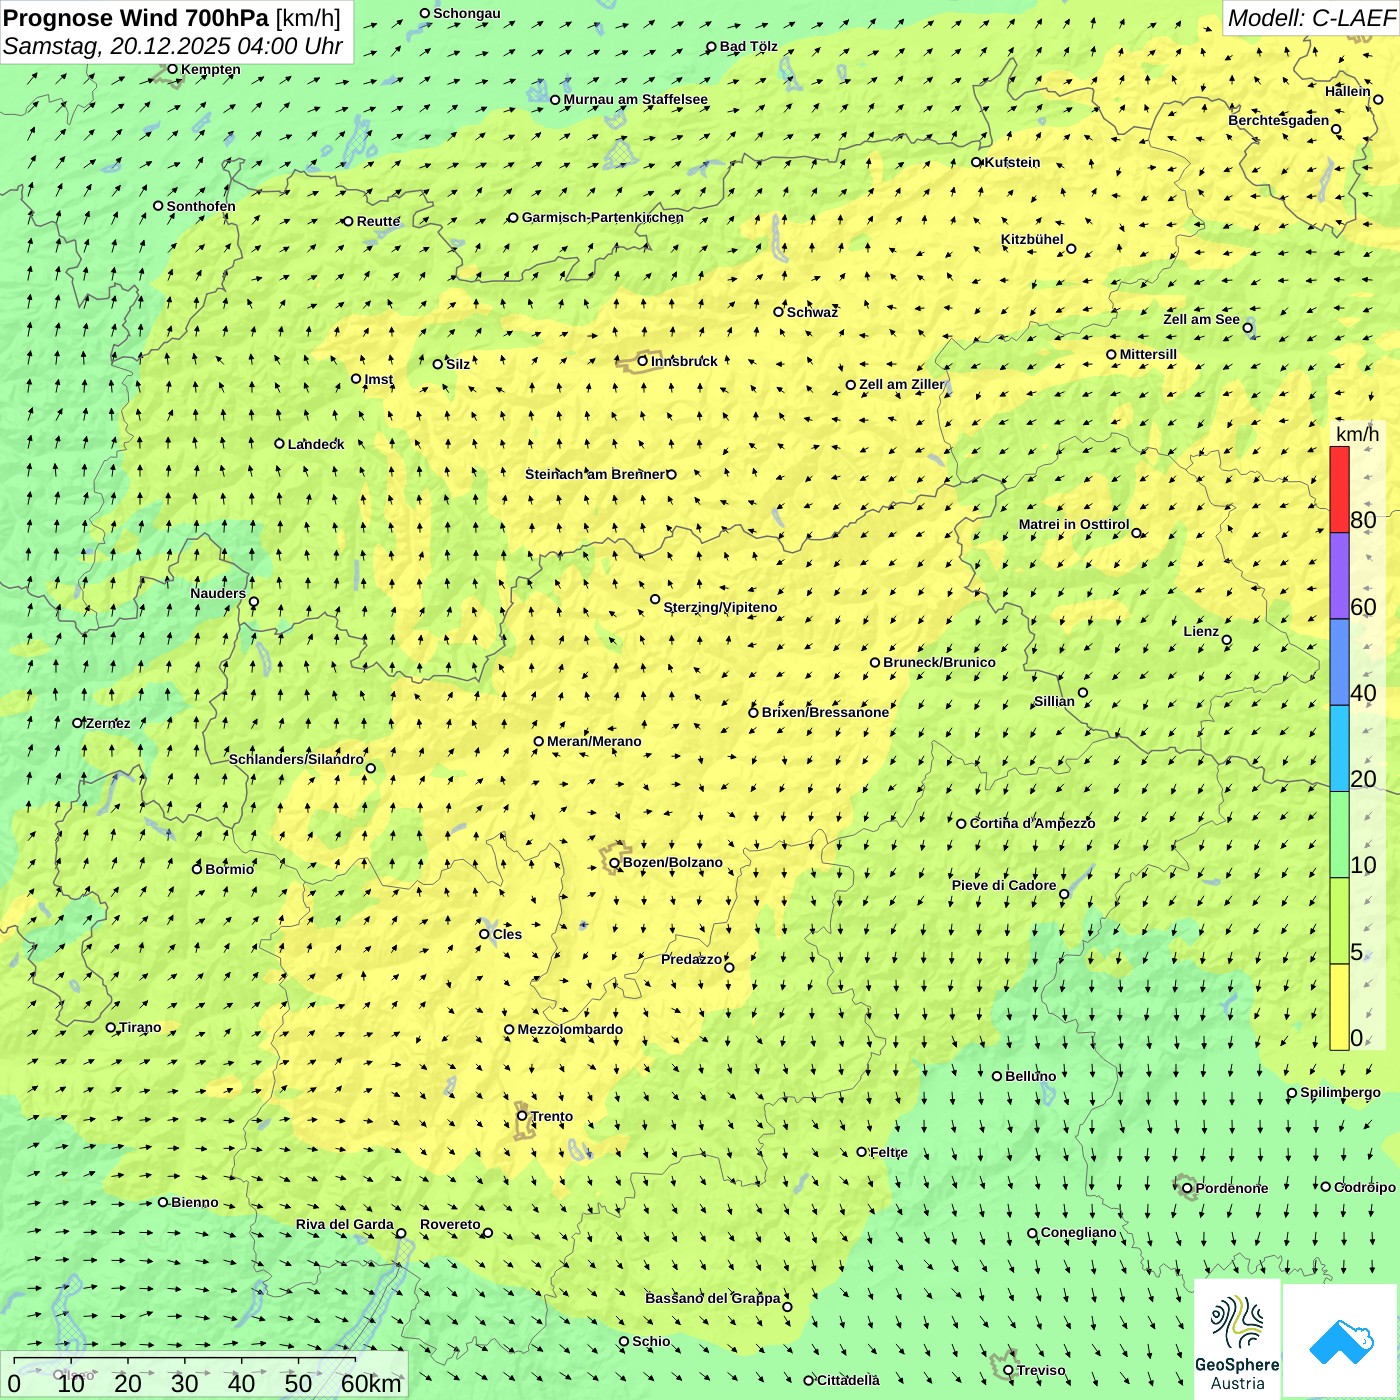
Task: Click the Sterzing/Vipiteno city marker
Action: [656, 600]
